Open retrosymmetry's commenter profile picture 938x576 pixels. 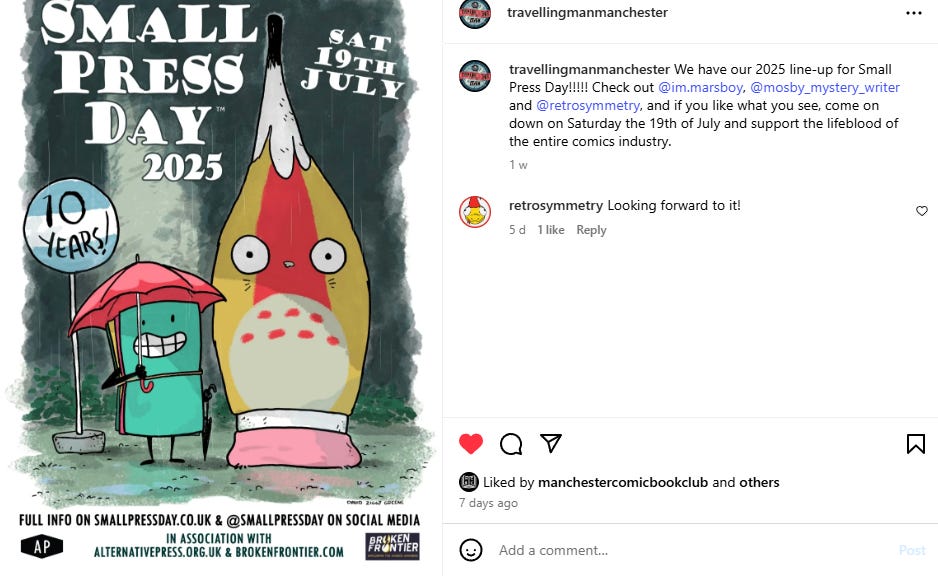[x=475, y=212]
